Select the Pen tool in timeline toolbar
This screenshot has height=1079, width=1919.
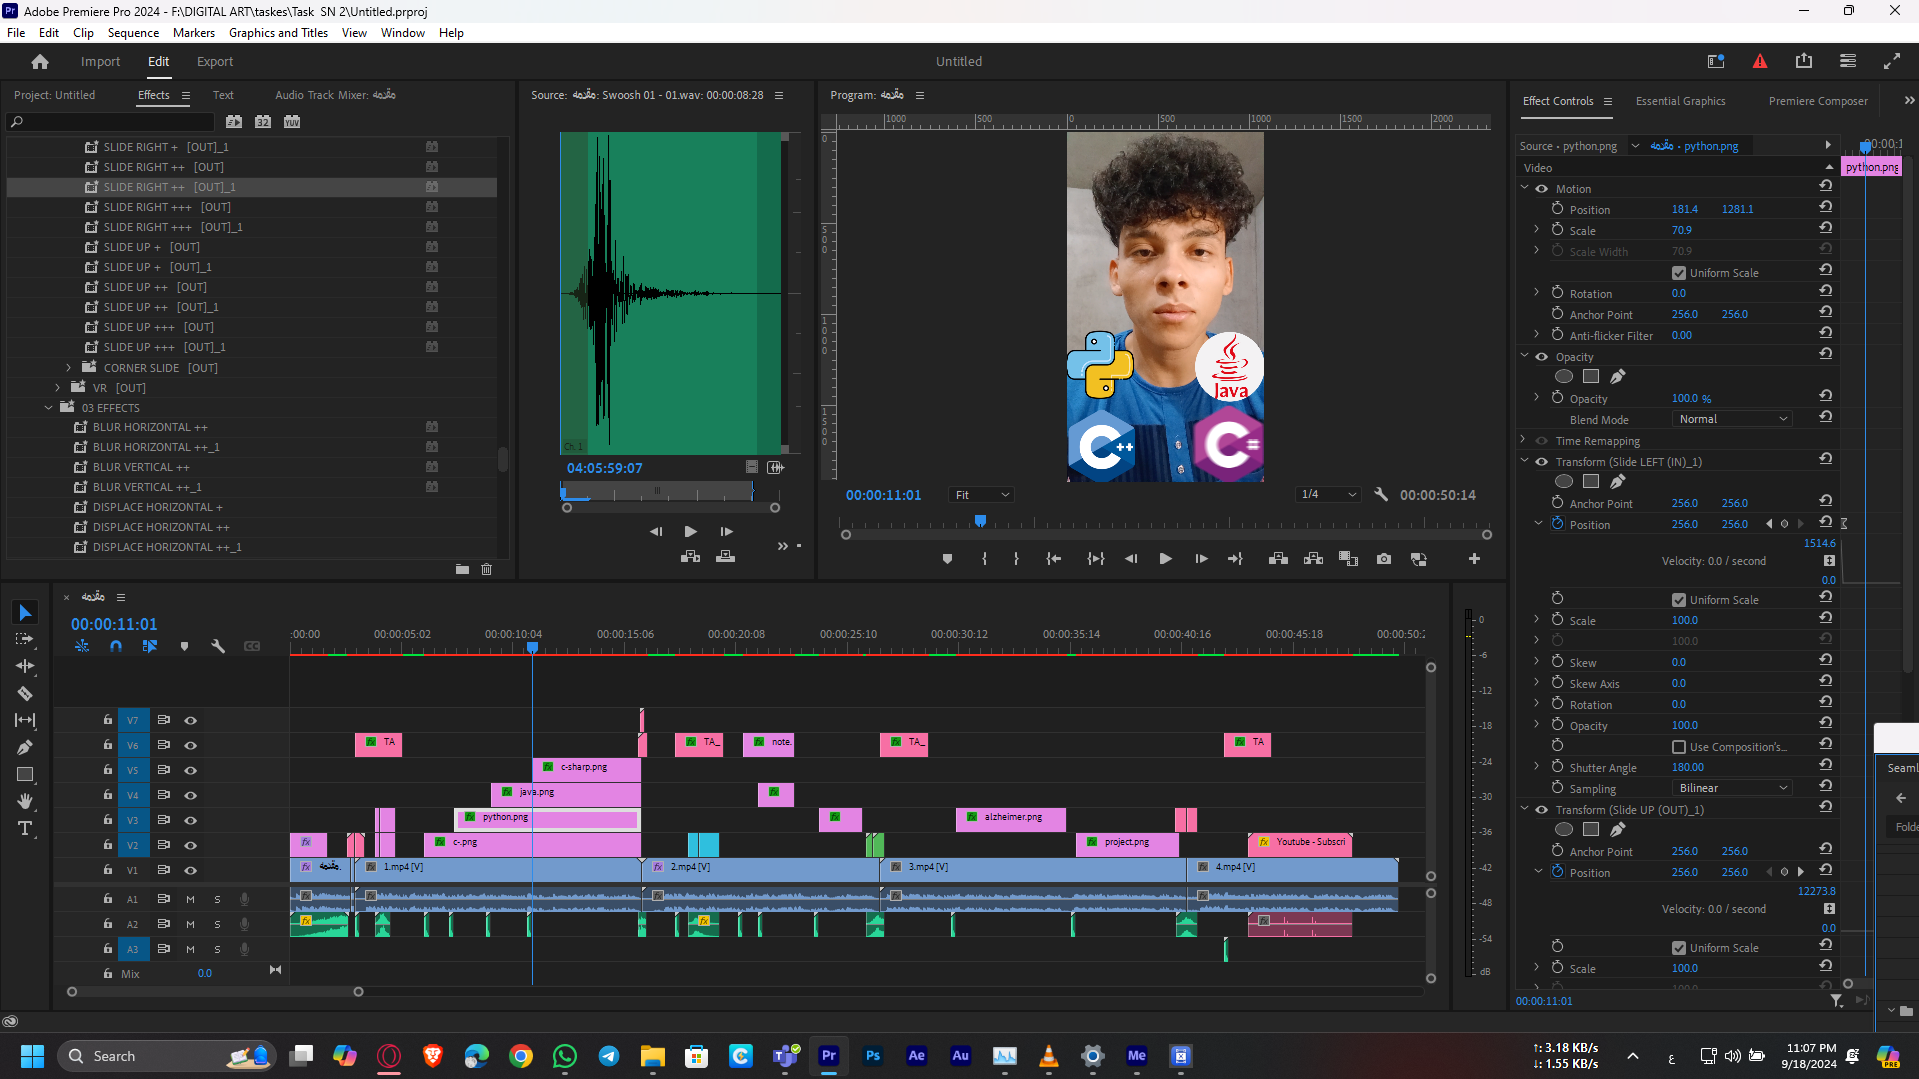tap(26, 747)
